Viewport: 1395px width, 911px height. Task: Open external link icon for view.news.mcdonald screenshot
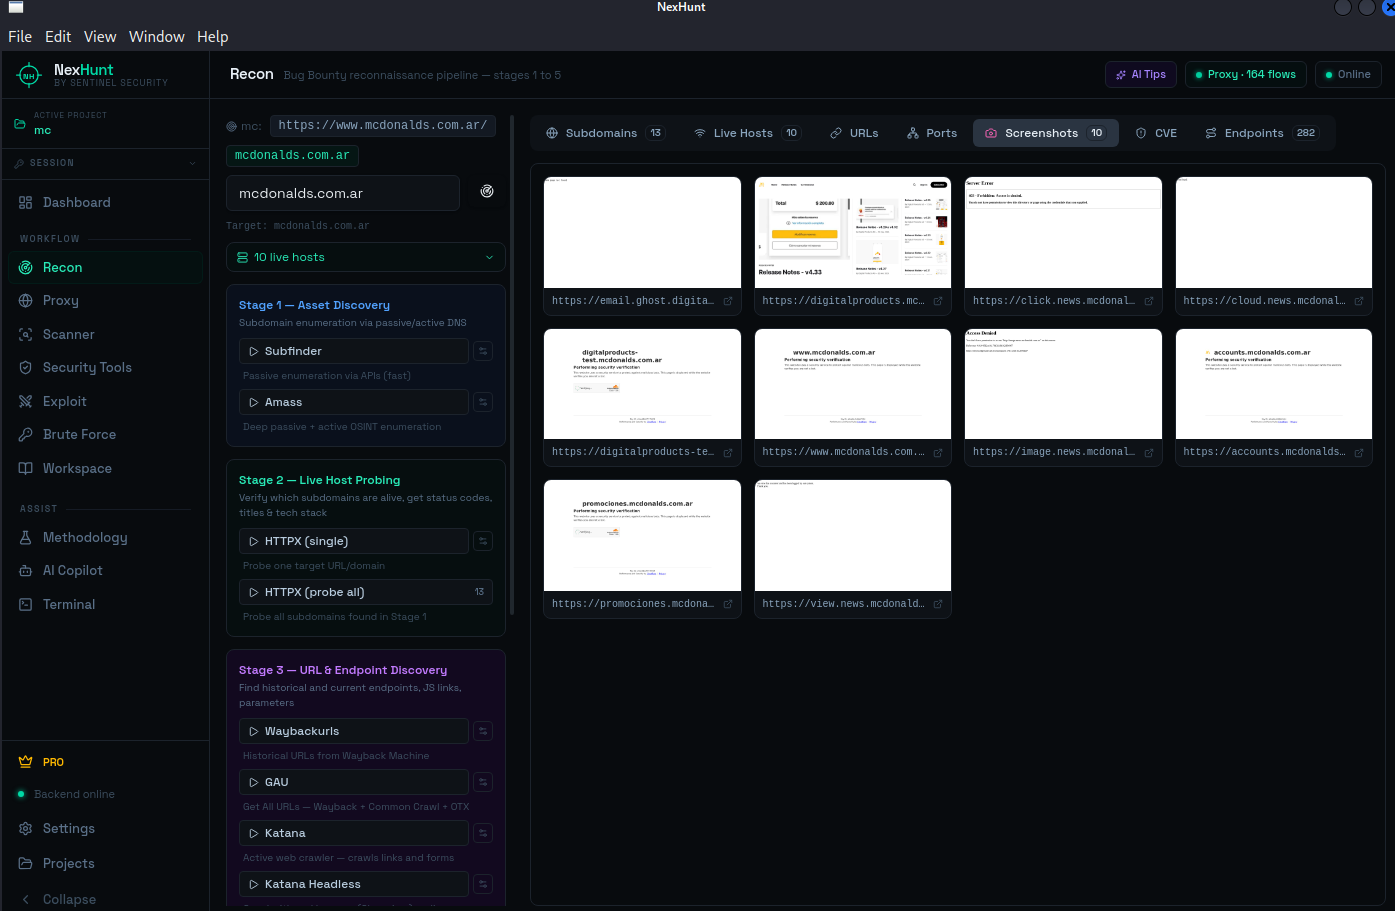(x=938, y=604)
